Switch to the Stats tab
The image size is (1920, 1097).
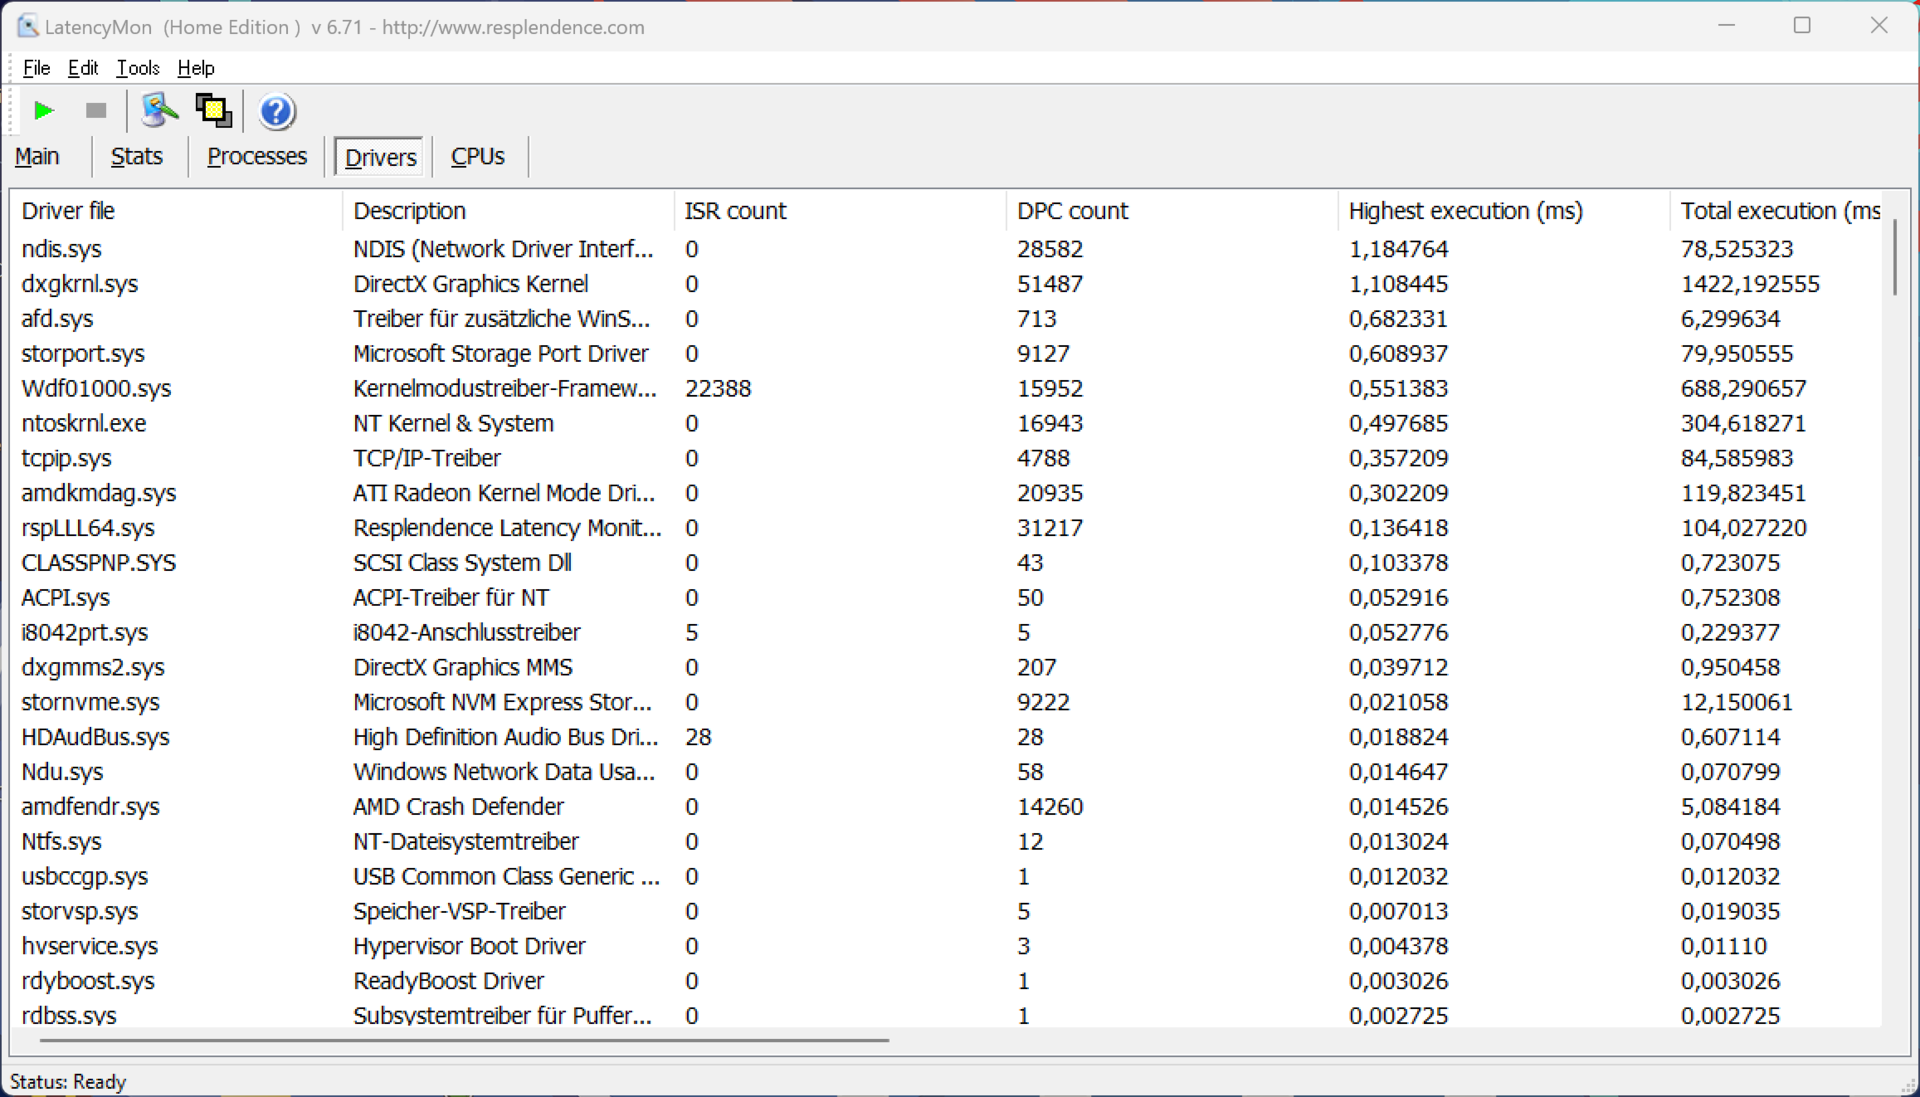pyautogui.click(x=137, y=157)
